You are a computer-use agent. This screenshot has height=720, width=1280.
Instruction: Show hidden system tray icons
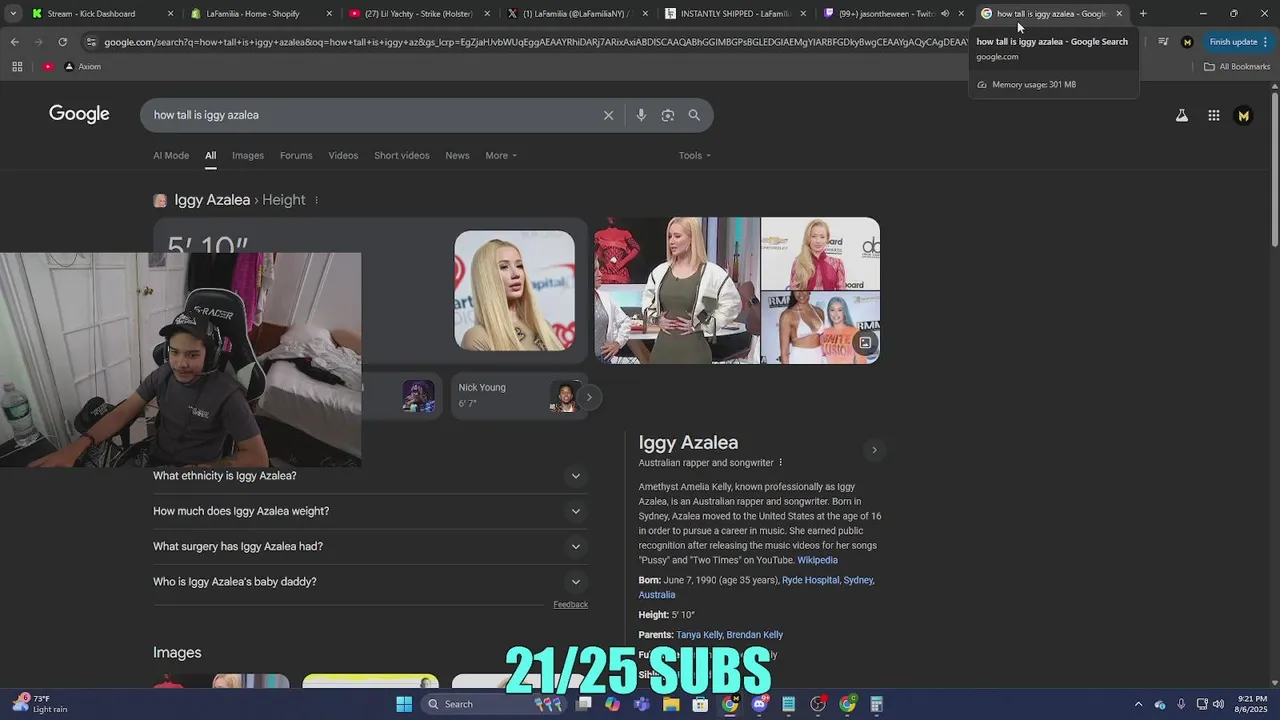click(x=1138, y=704)
